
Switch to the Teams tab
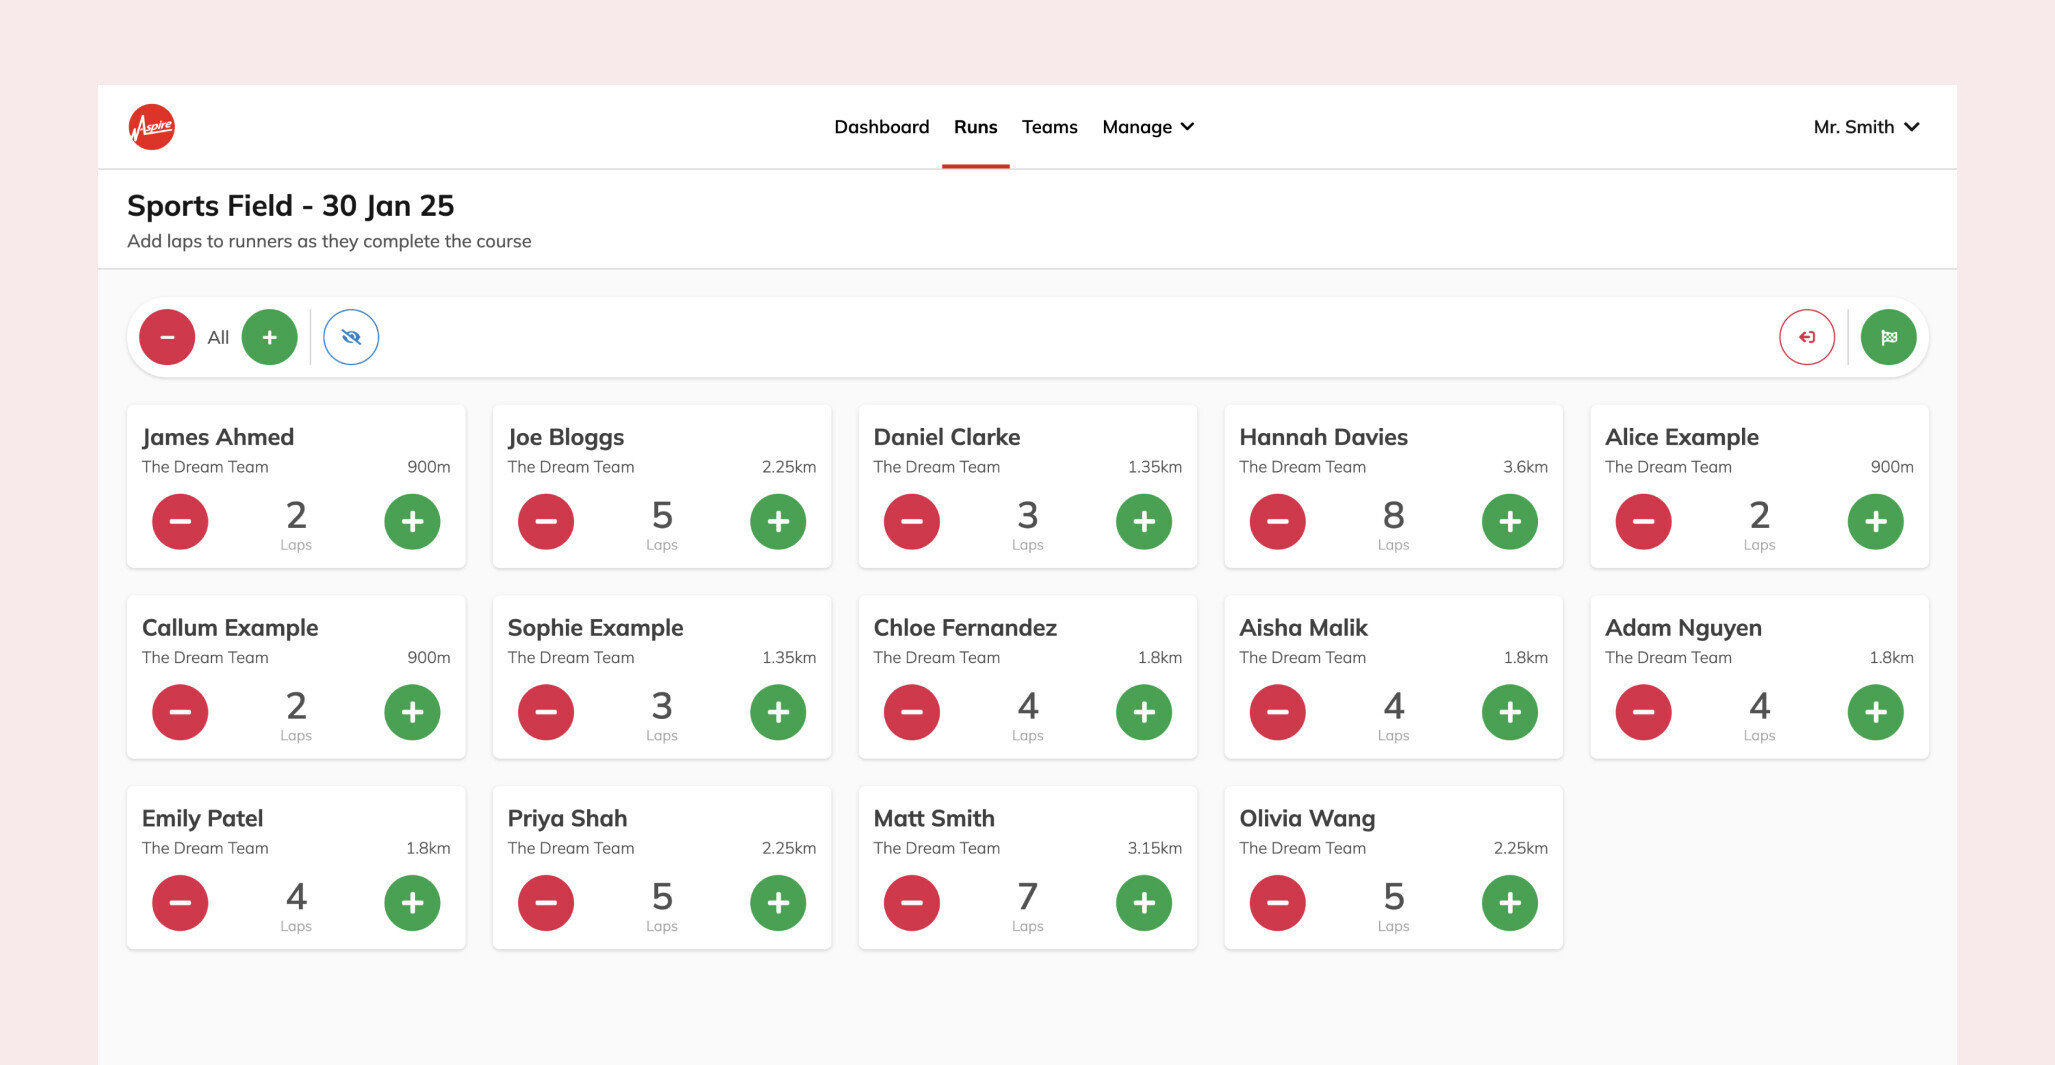pos(1049,127)
